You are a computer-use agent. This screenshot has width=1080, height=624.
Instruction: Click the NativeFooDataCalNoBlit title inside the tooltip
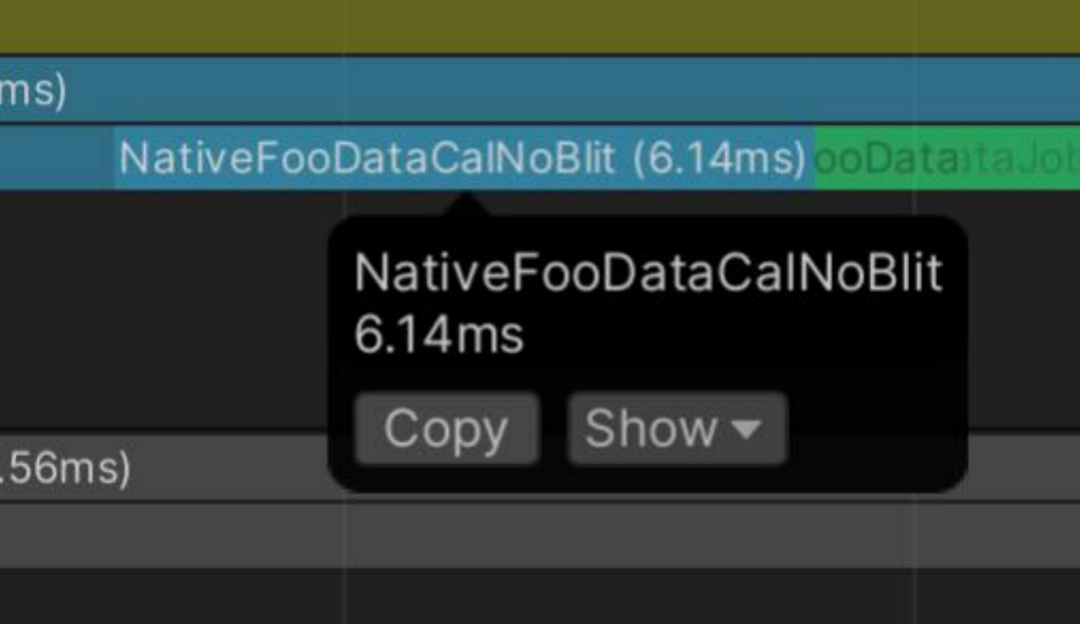pos(647,273)
